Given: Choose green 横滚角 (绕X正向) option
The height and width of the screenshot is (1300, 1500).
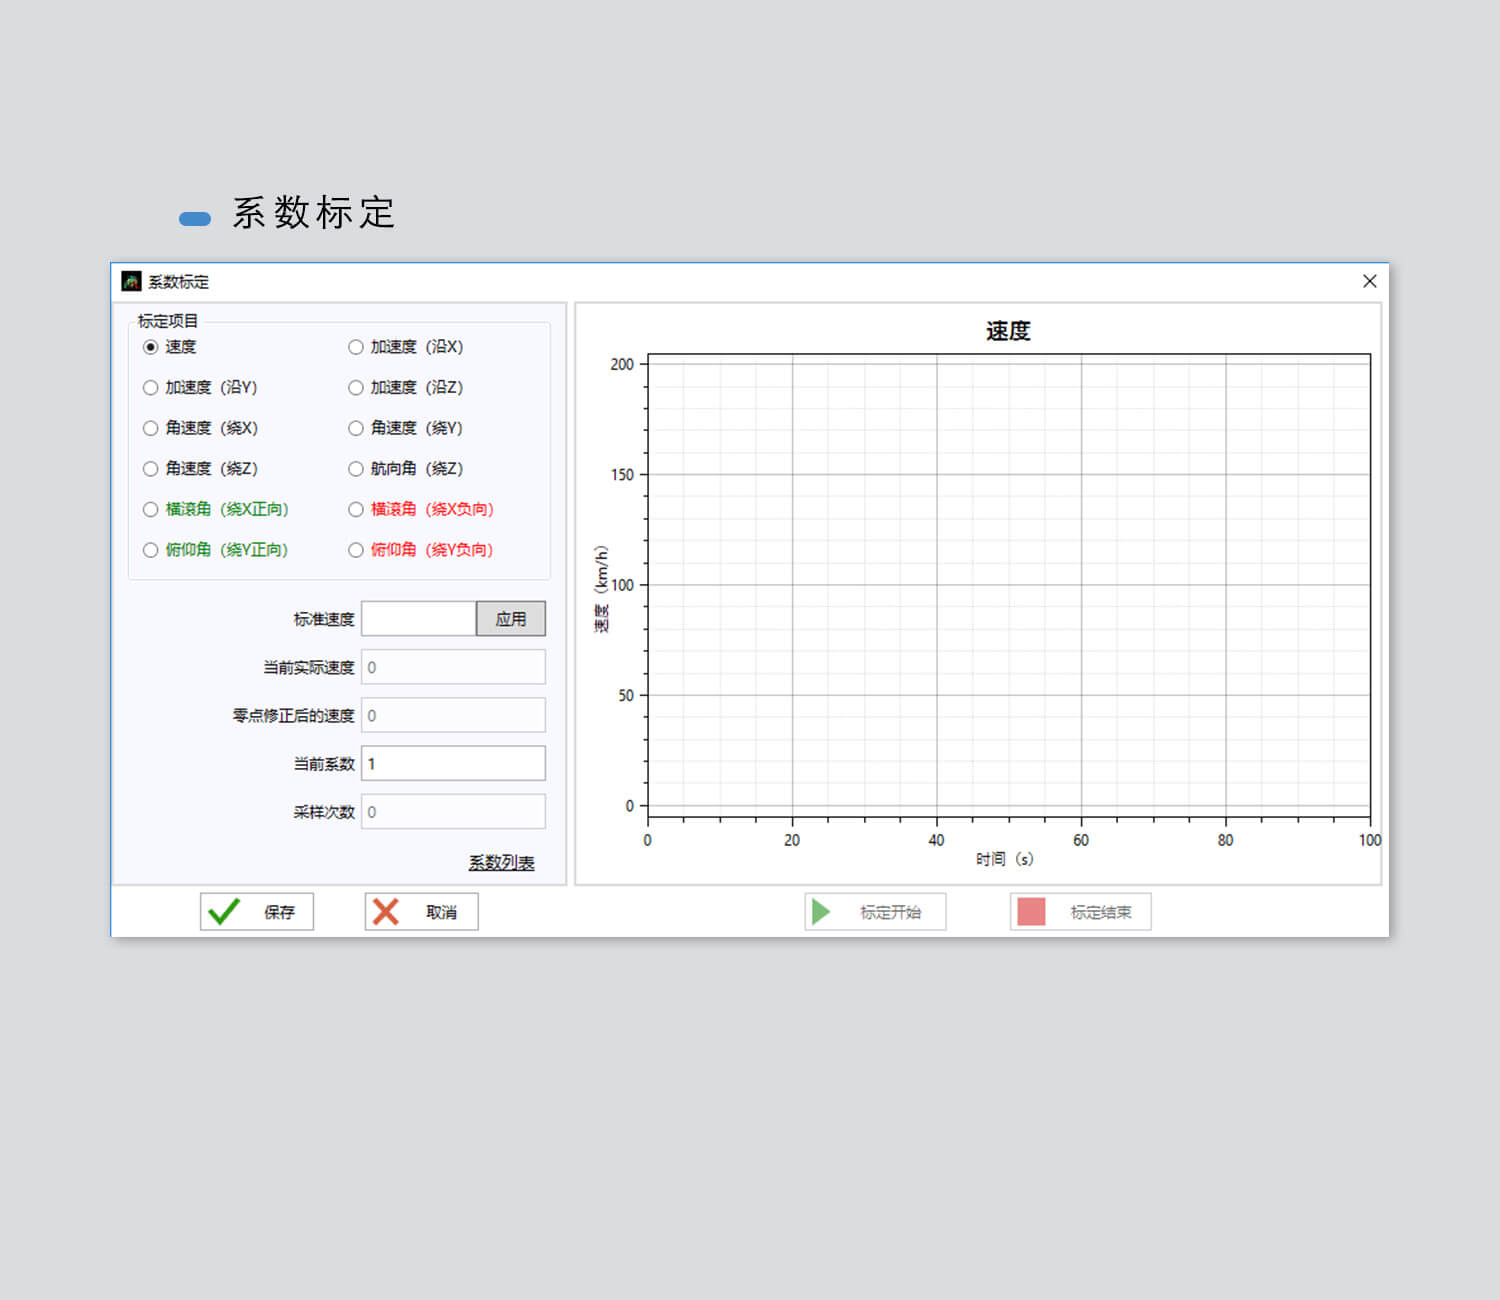Looking at the screenshot, I should point(151,510).
